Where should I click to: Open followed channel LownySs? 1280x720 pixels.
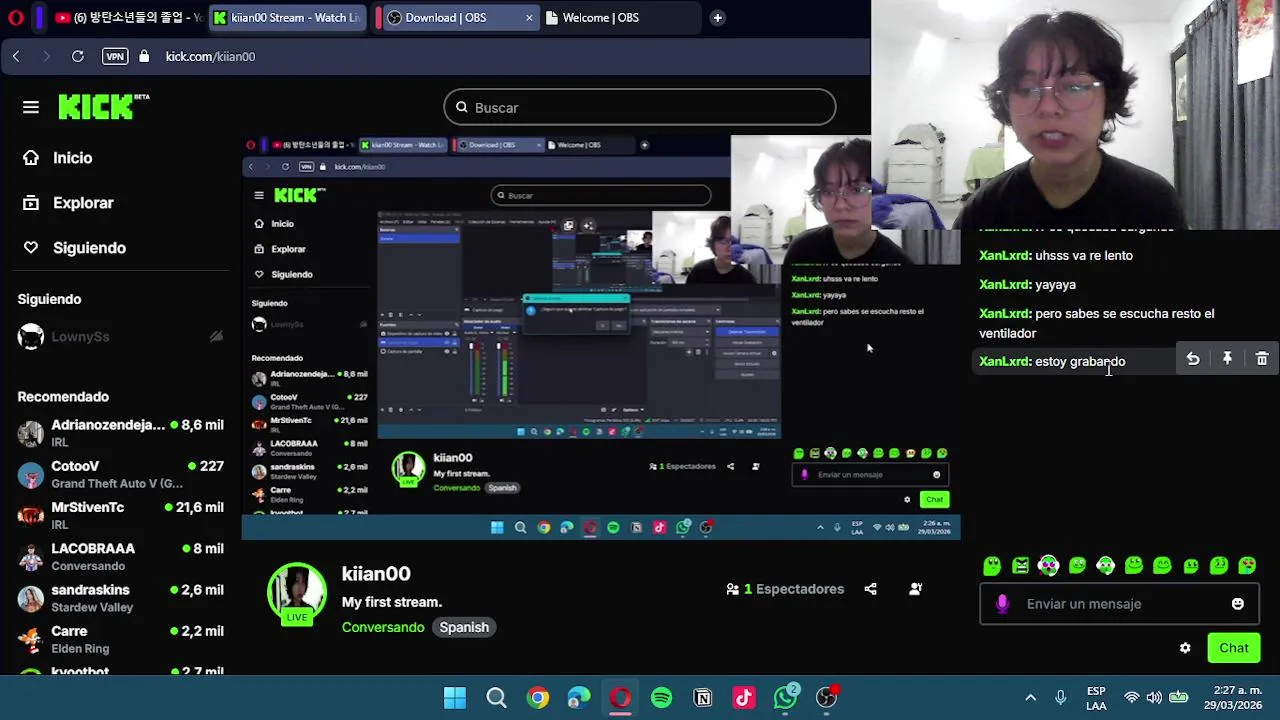pyautogui.click(x=120, y=337)
